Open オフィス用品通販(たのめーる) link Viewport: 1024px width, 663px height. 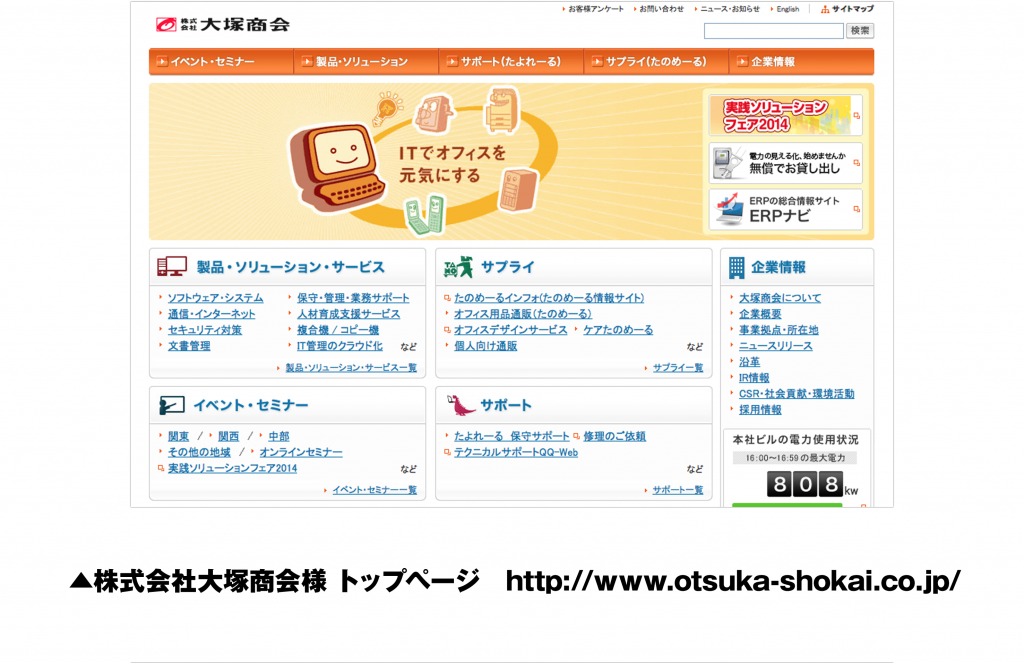coord(522,314)
